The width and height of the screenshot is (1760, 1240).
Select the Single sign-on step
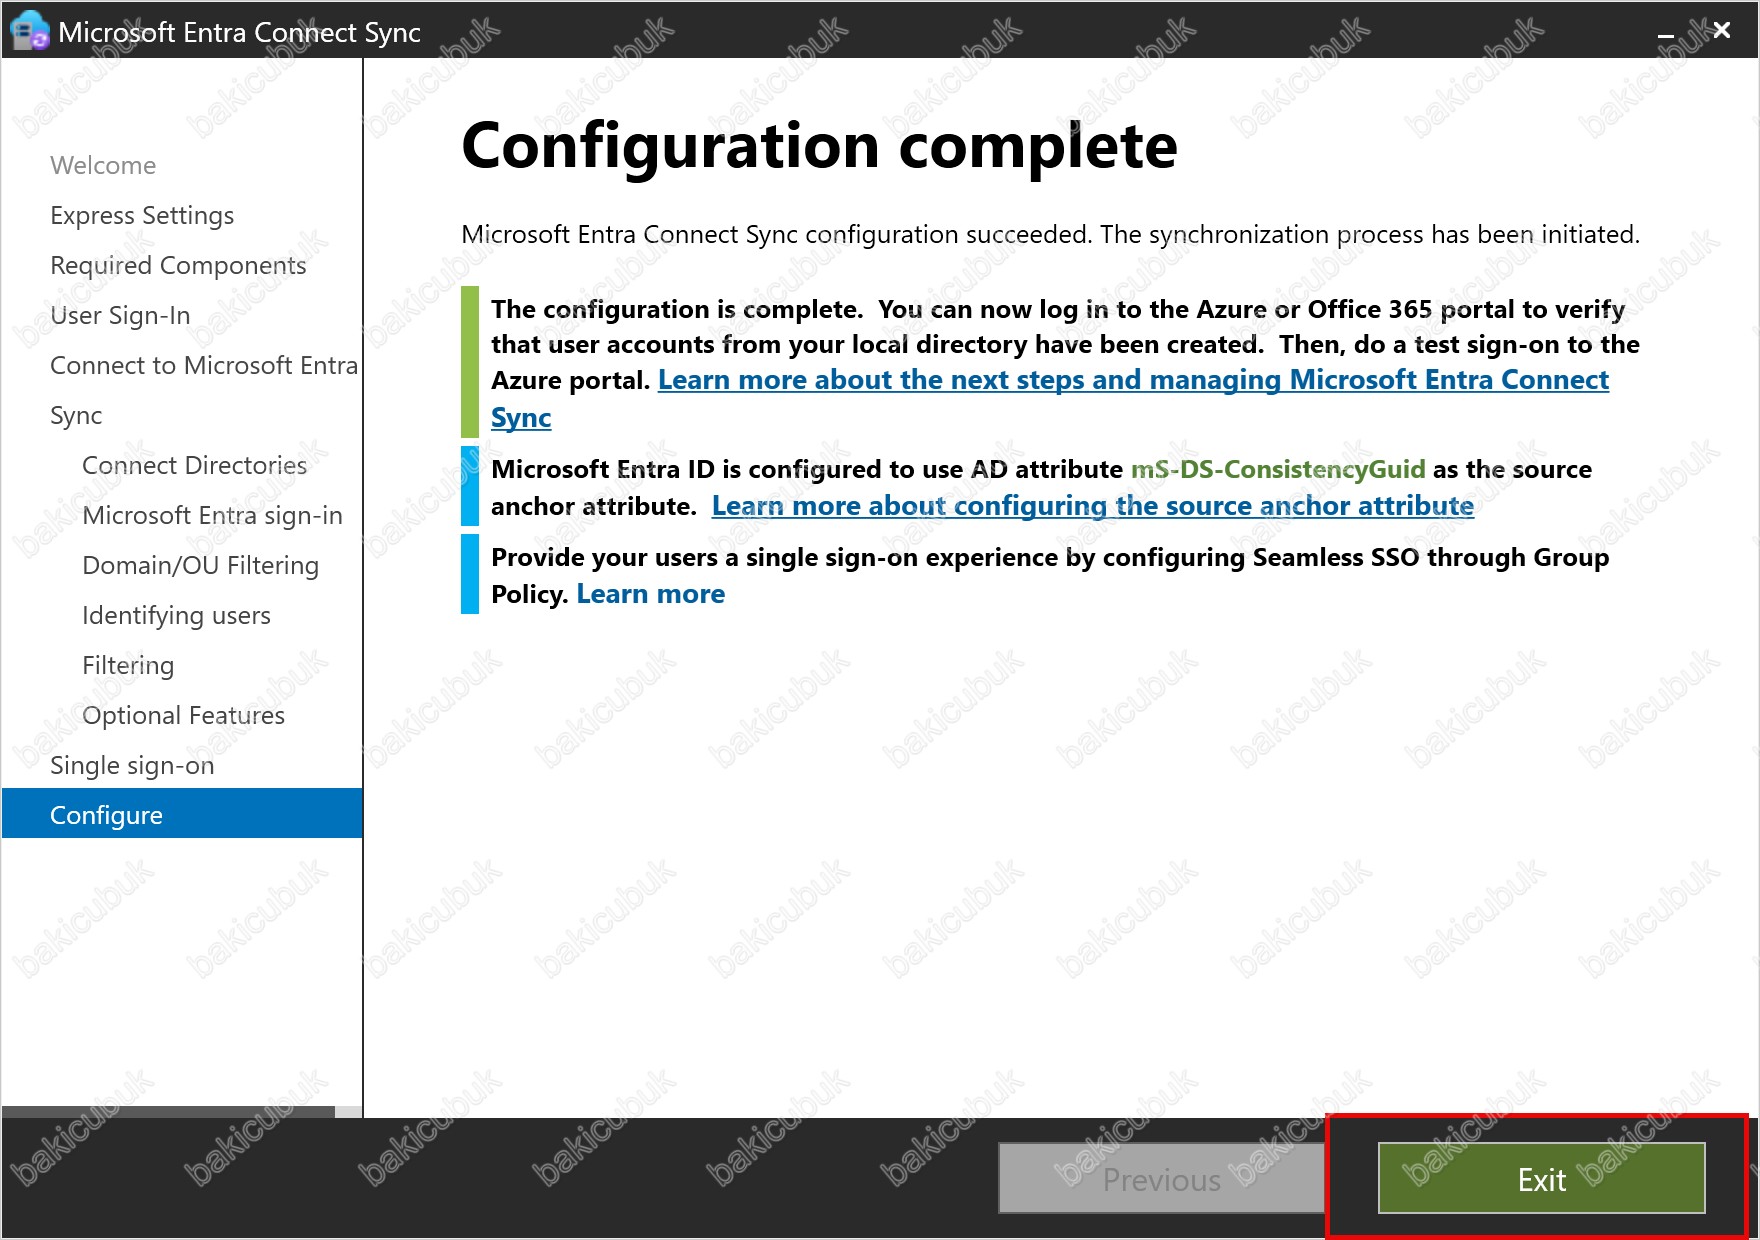[x=132, y=765]
